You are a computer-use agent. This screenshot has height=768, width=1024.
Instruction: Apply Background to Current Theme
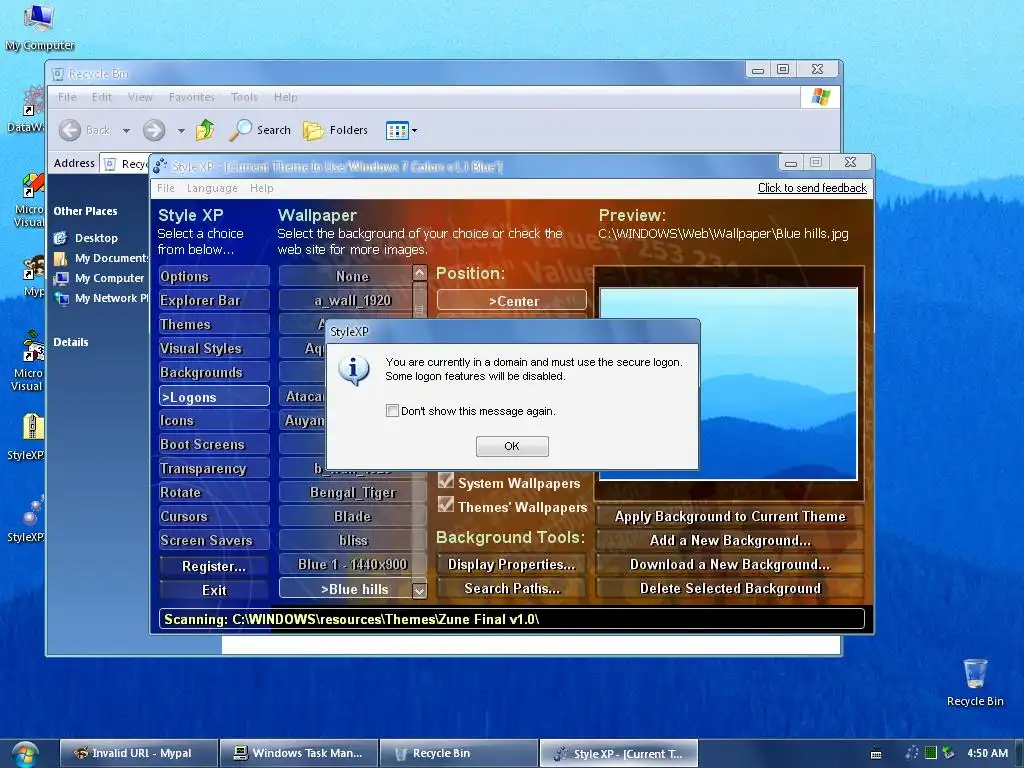click(730, 516)
